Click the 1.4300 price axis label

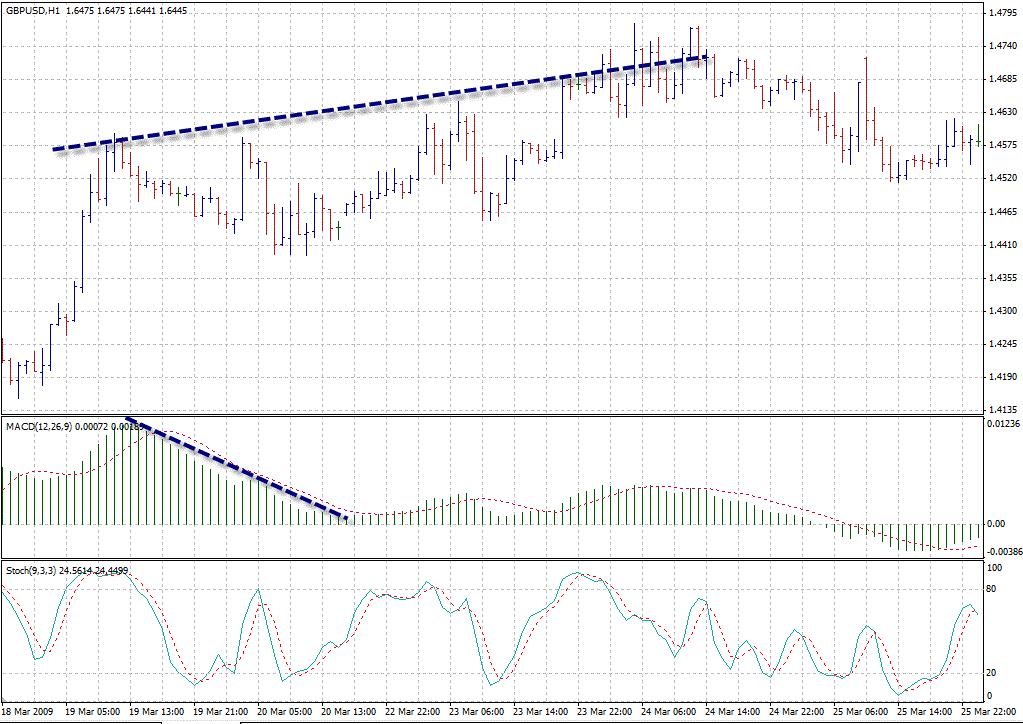[1003, 311]
